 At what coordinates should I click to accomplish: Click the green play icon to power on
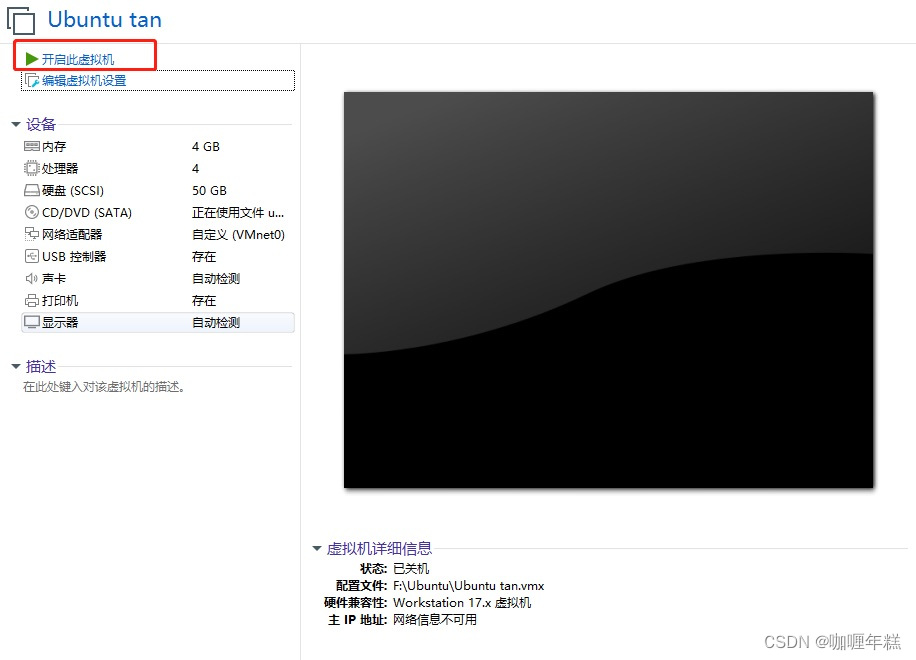point(29,56)
